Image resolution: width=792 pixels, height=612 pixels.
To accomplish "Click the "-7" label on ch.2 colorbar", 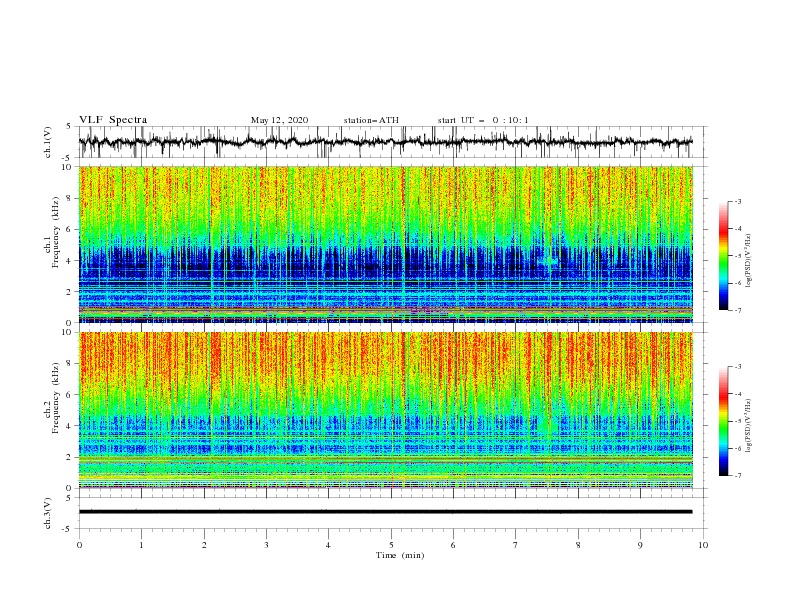I will coord(737,476).
